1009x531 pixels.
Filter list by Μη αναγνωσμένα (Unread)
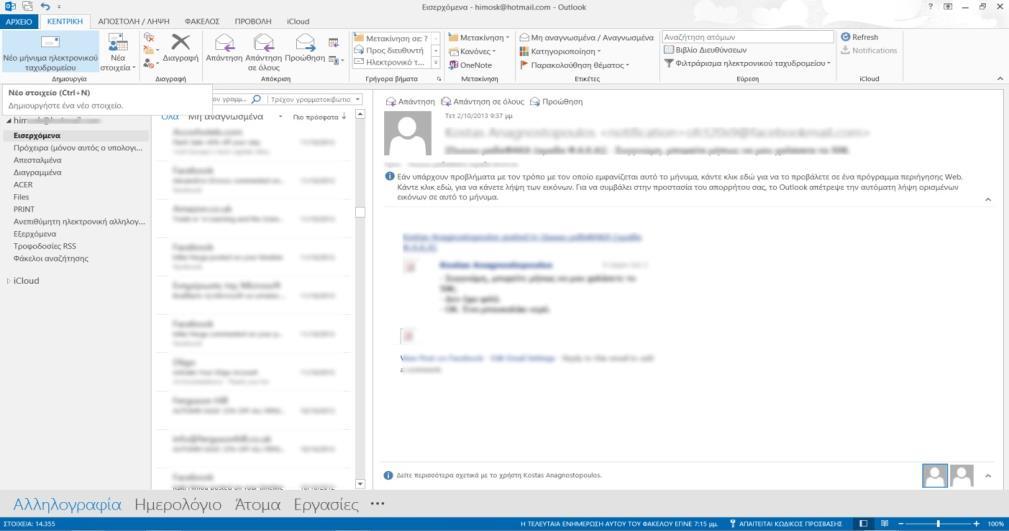[x=225, y=116]
